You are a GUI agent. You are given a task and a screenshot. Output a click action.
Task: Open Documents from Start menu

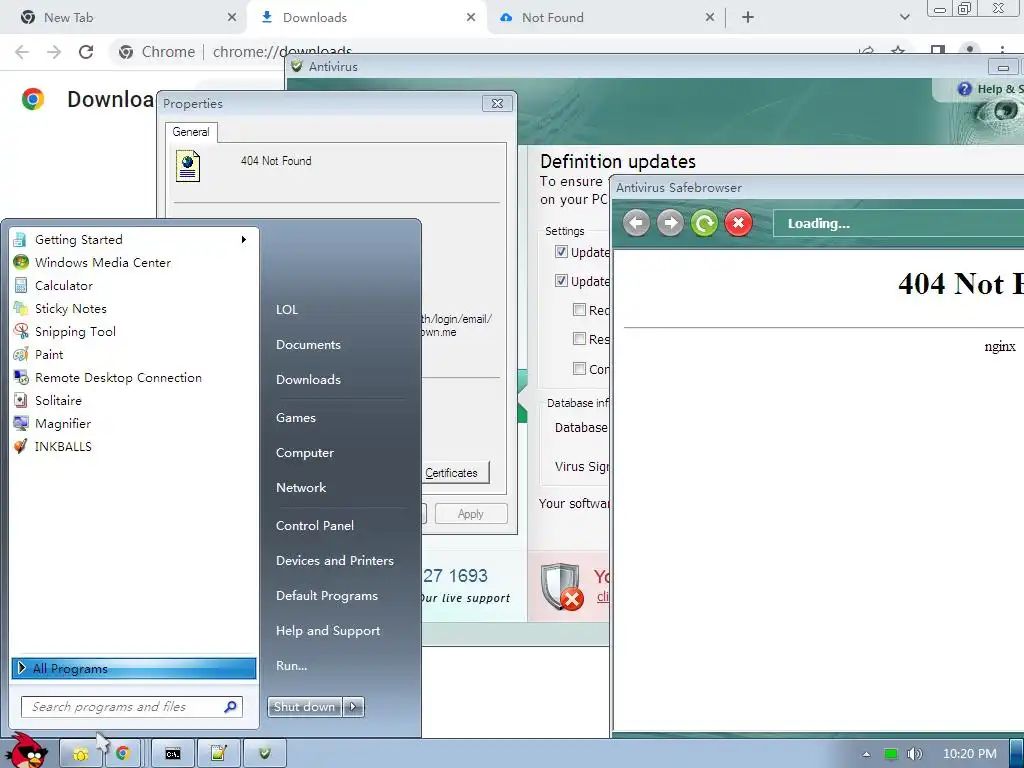pos(308,344)
